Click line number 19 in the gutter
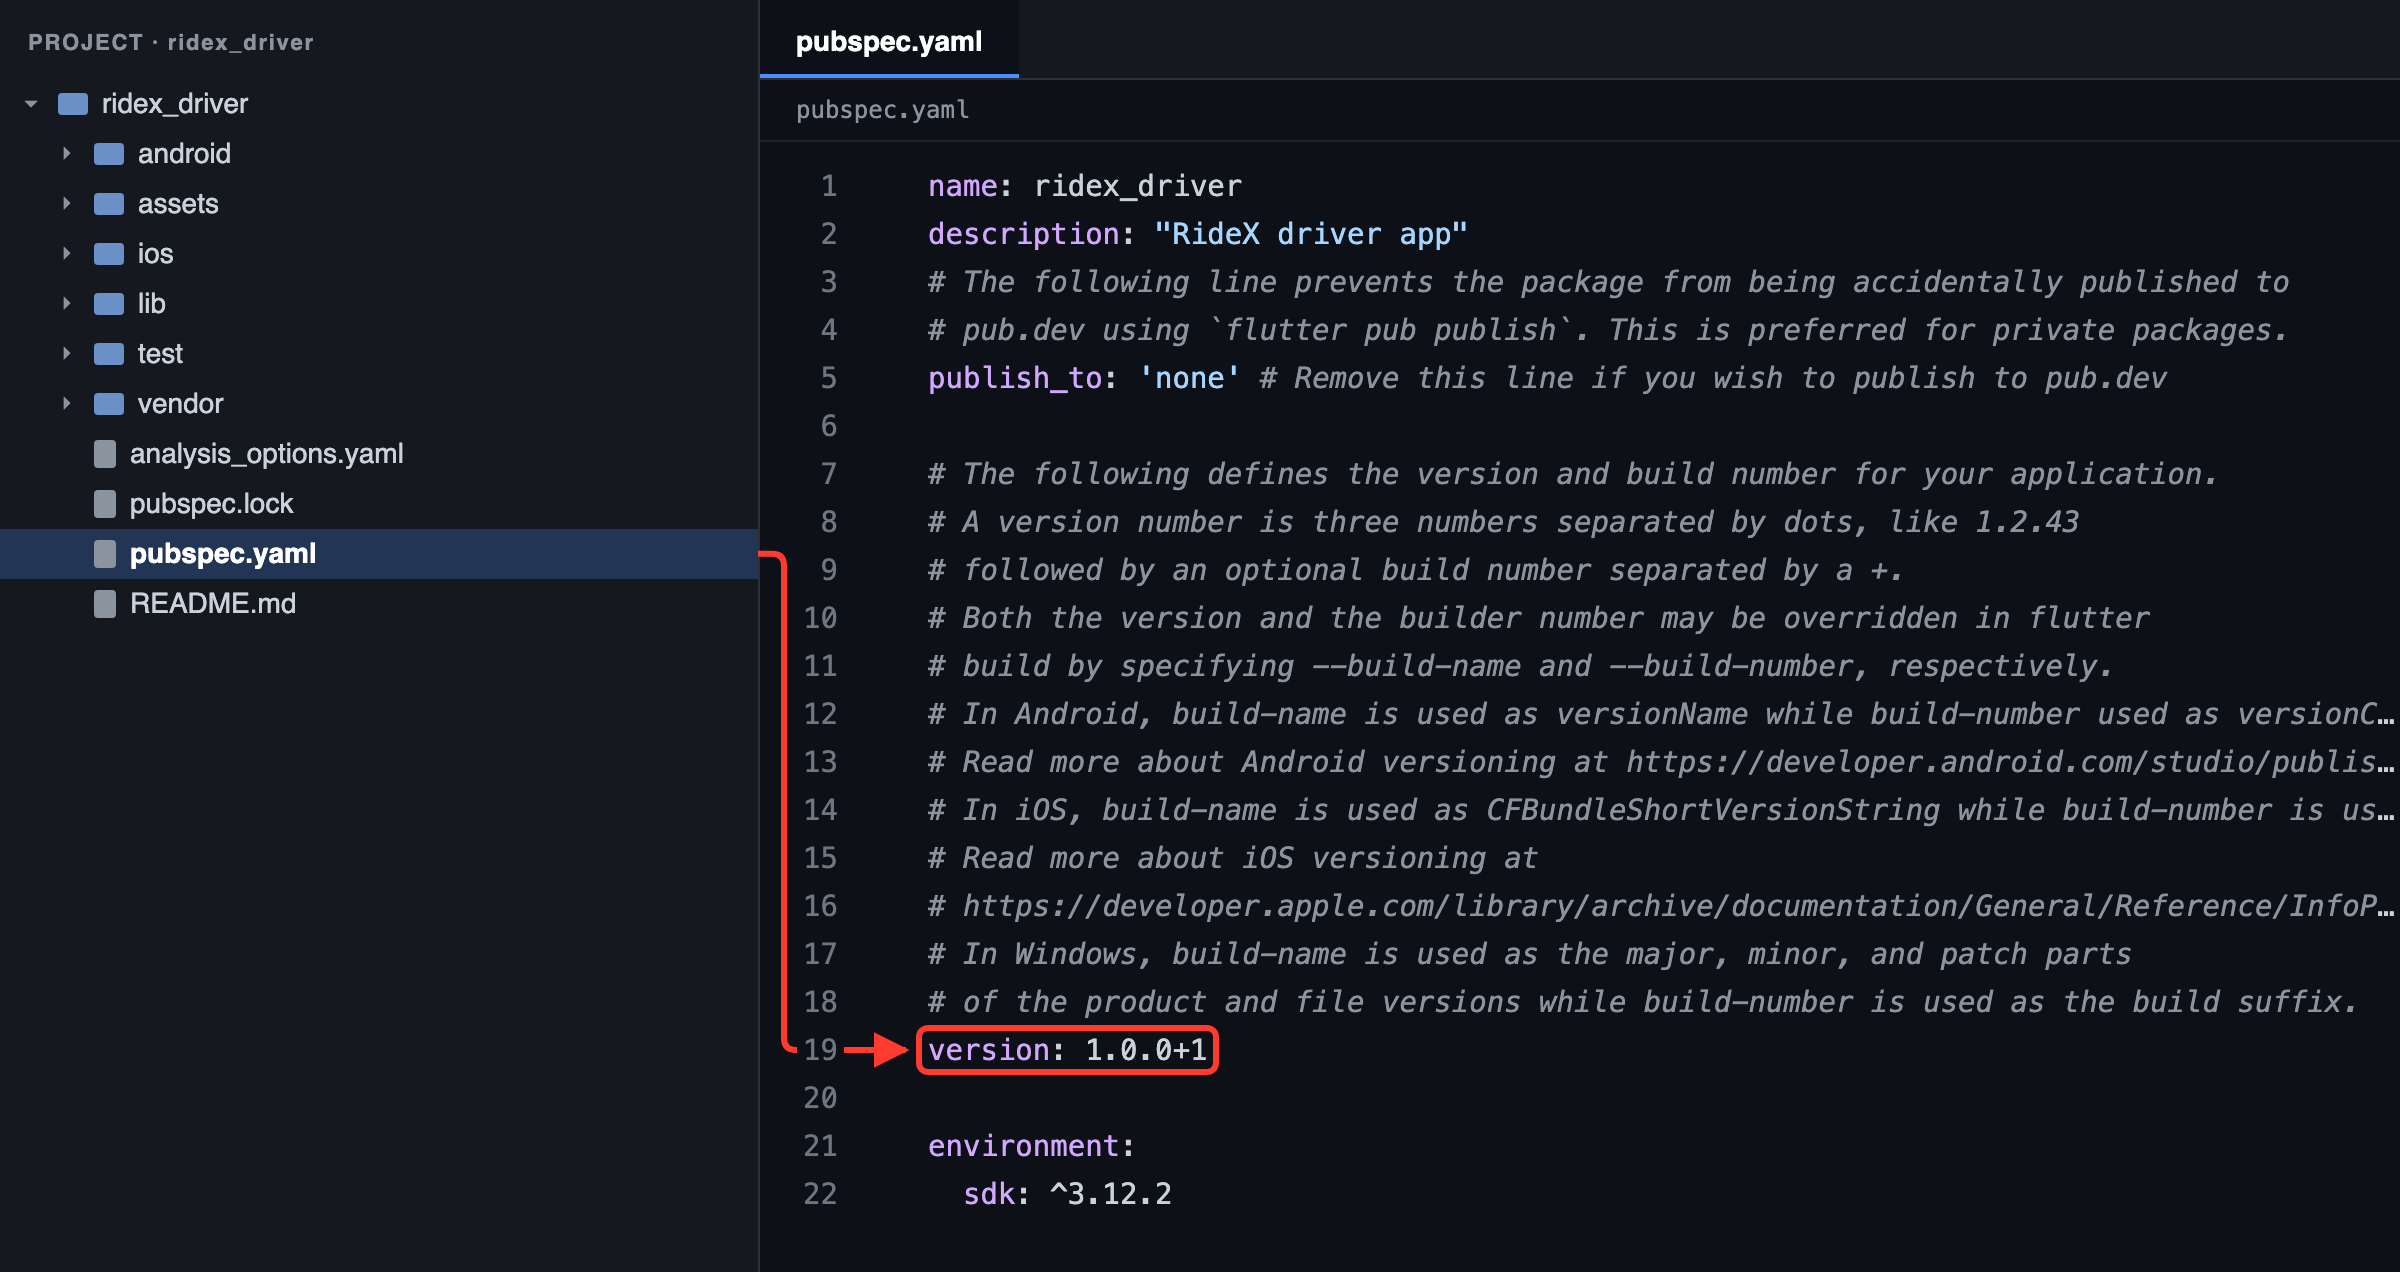Screen dimensions: 2400x1272 click(x=820, y=1050)
